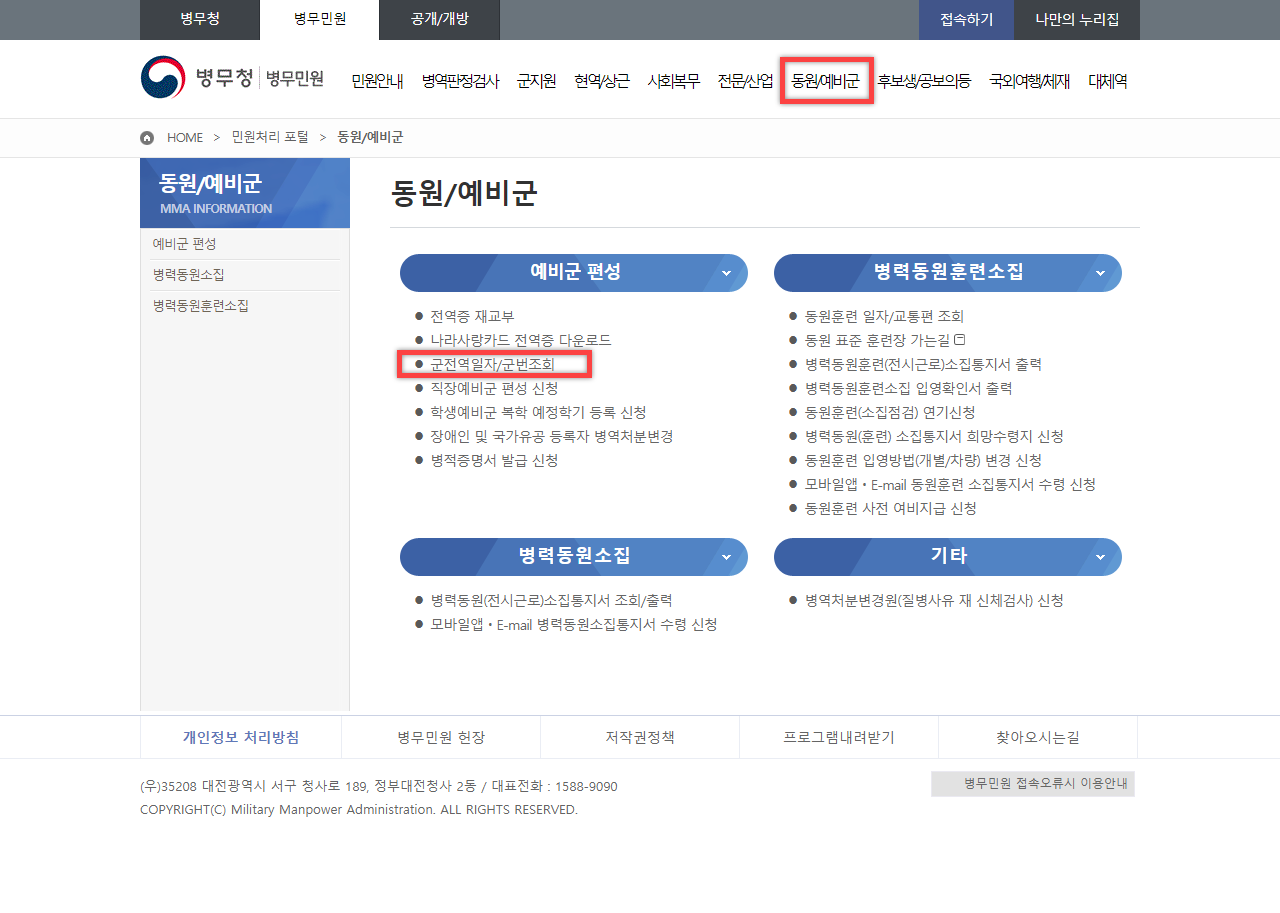This screenshot has height=913, width=1280.
Task: Click the 접속하기 login button
Action: 966,20
